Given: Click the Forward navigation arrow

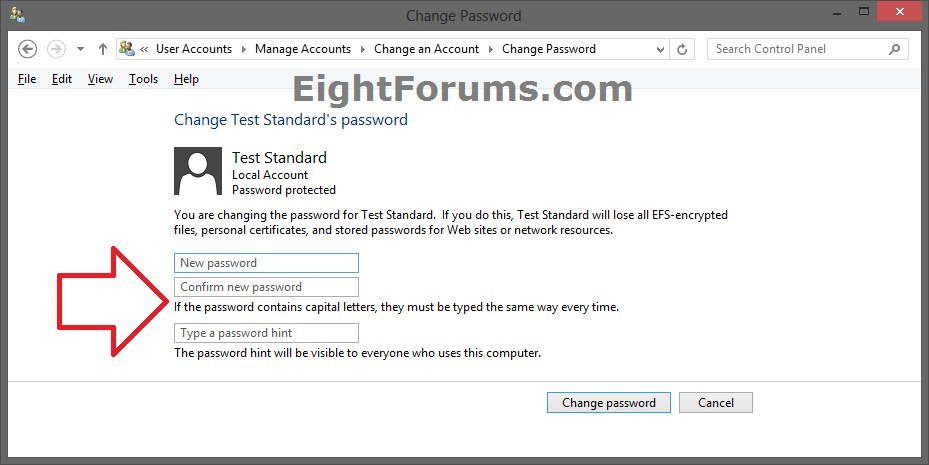Looking at the screenshot, I should pyautogui.click(x=56, y=49).
